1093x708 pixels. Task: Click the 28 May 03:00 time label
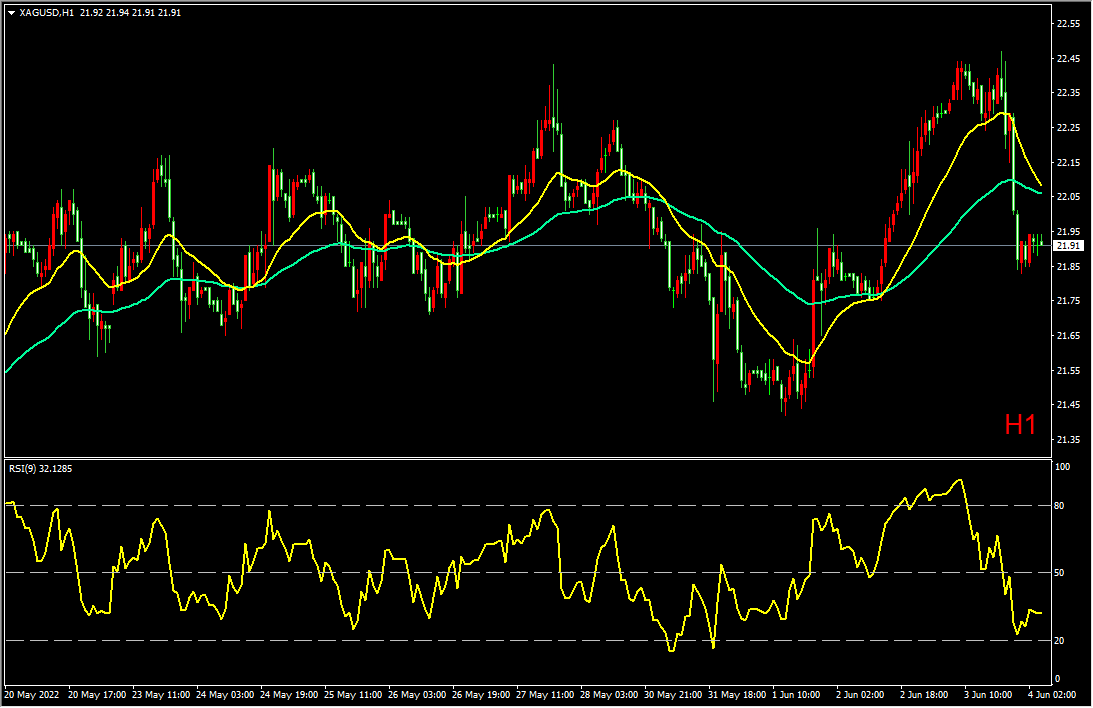coord(609,695)
